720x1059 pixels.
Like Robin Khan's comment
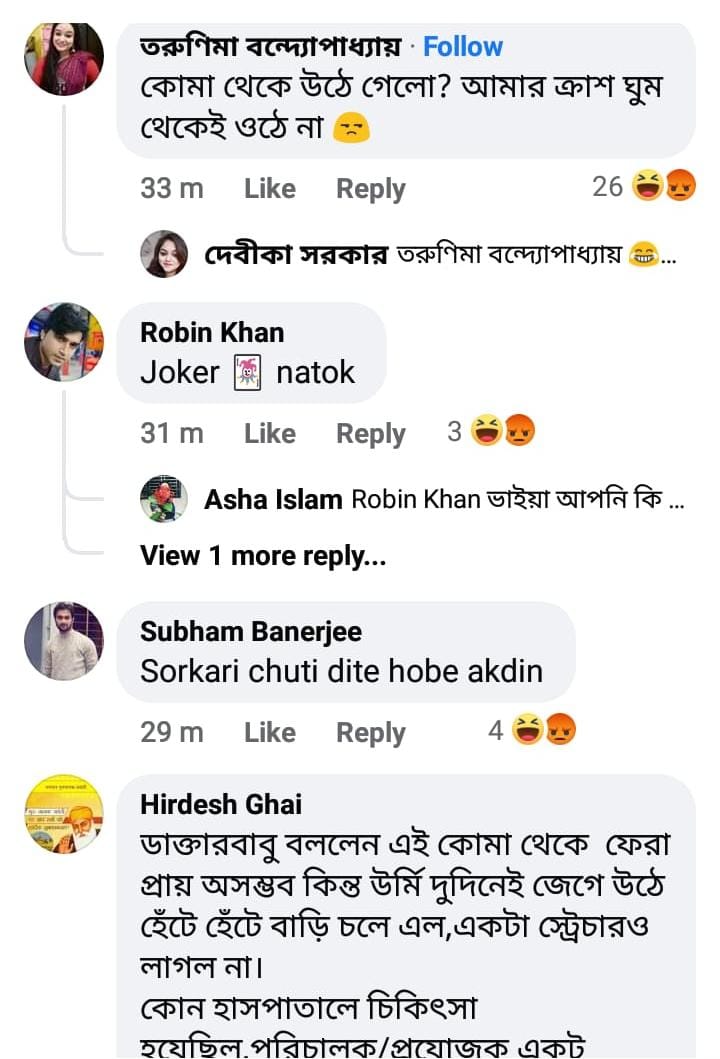click(269, 433)
